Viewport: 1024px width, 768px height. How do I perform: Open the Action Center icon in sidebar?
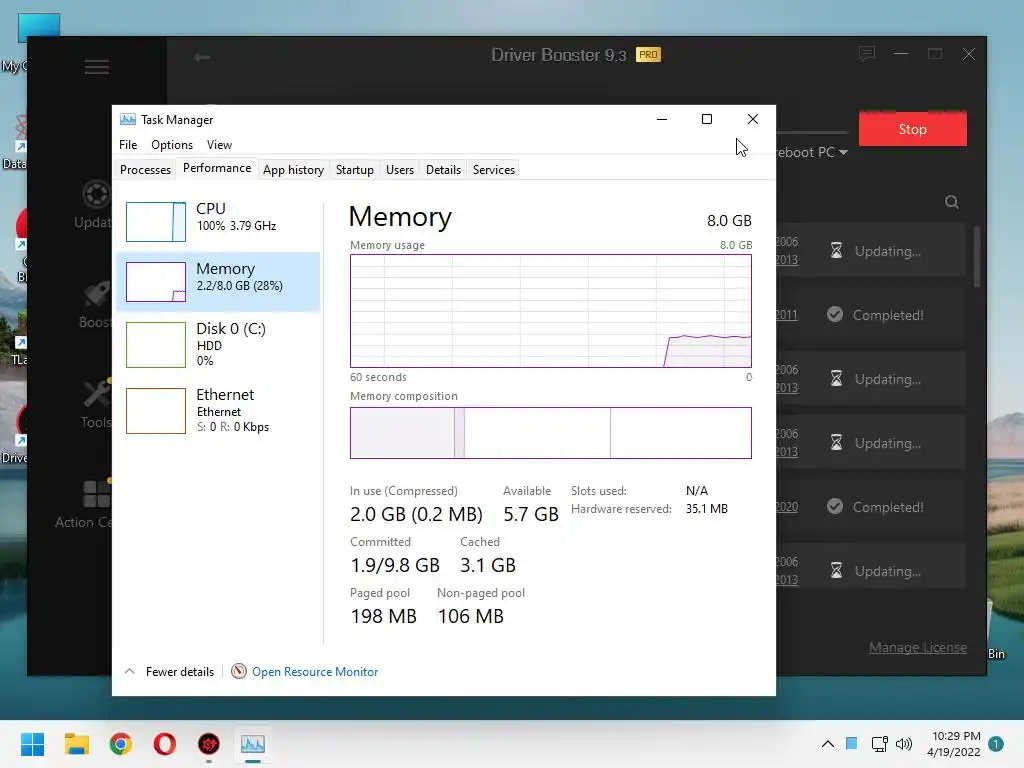coord(97,494)
